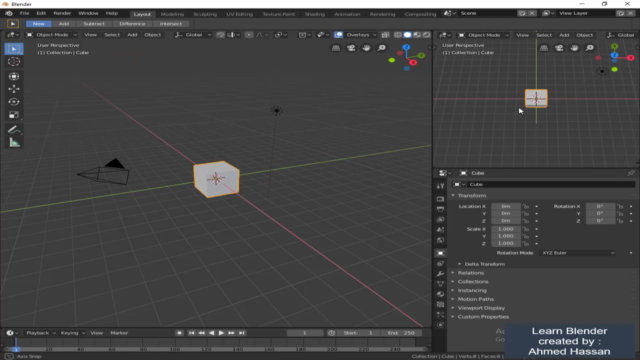
Task: Open the Object Data mesh tab
Action: [x=440, y=284]
